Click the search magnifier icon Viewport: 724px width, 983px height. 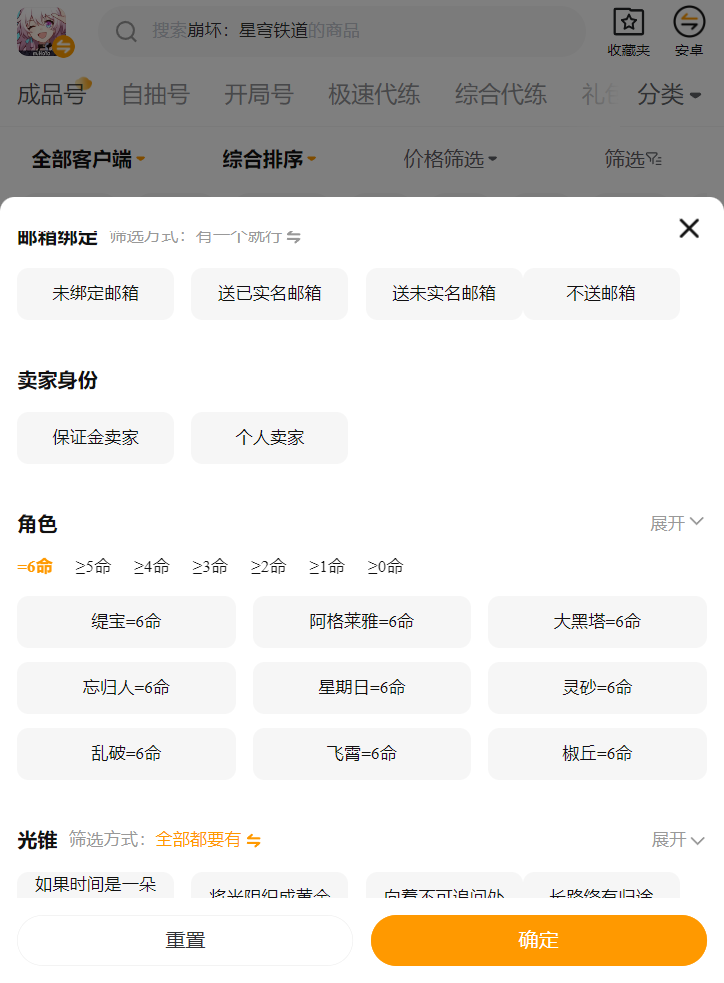126,32
